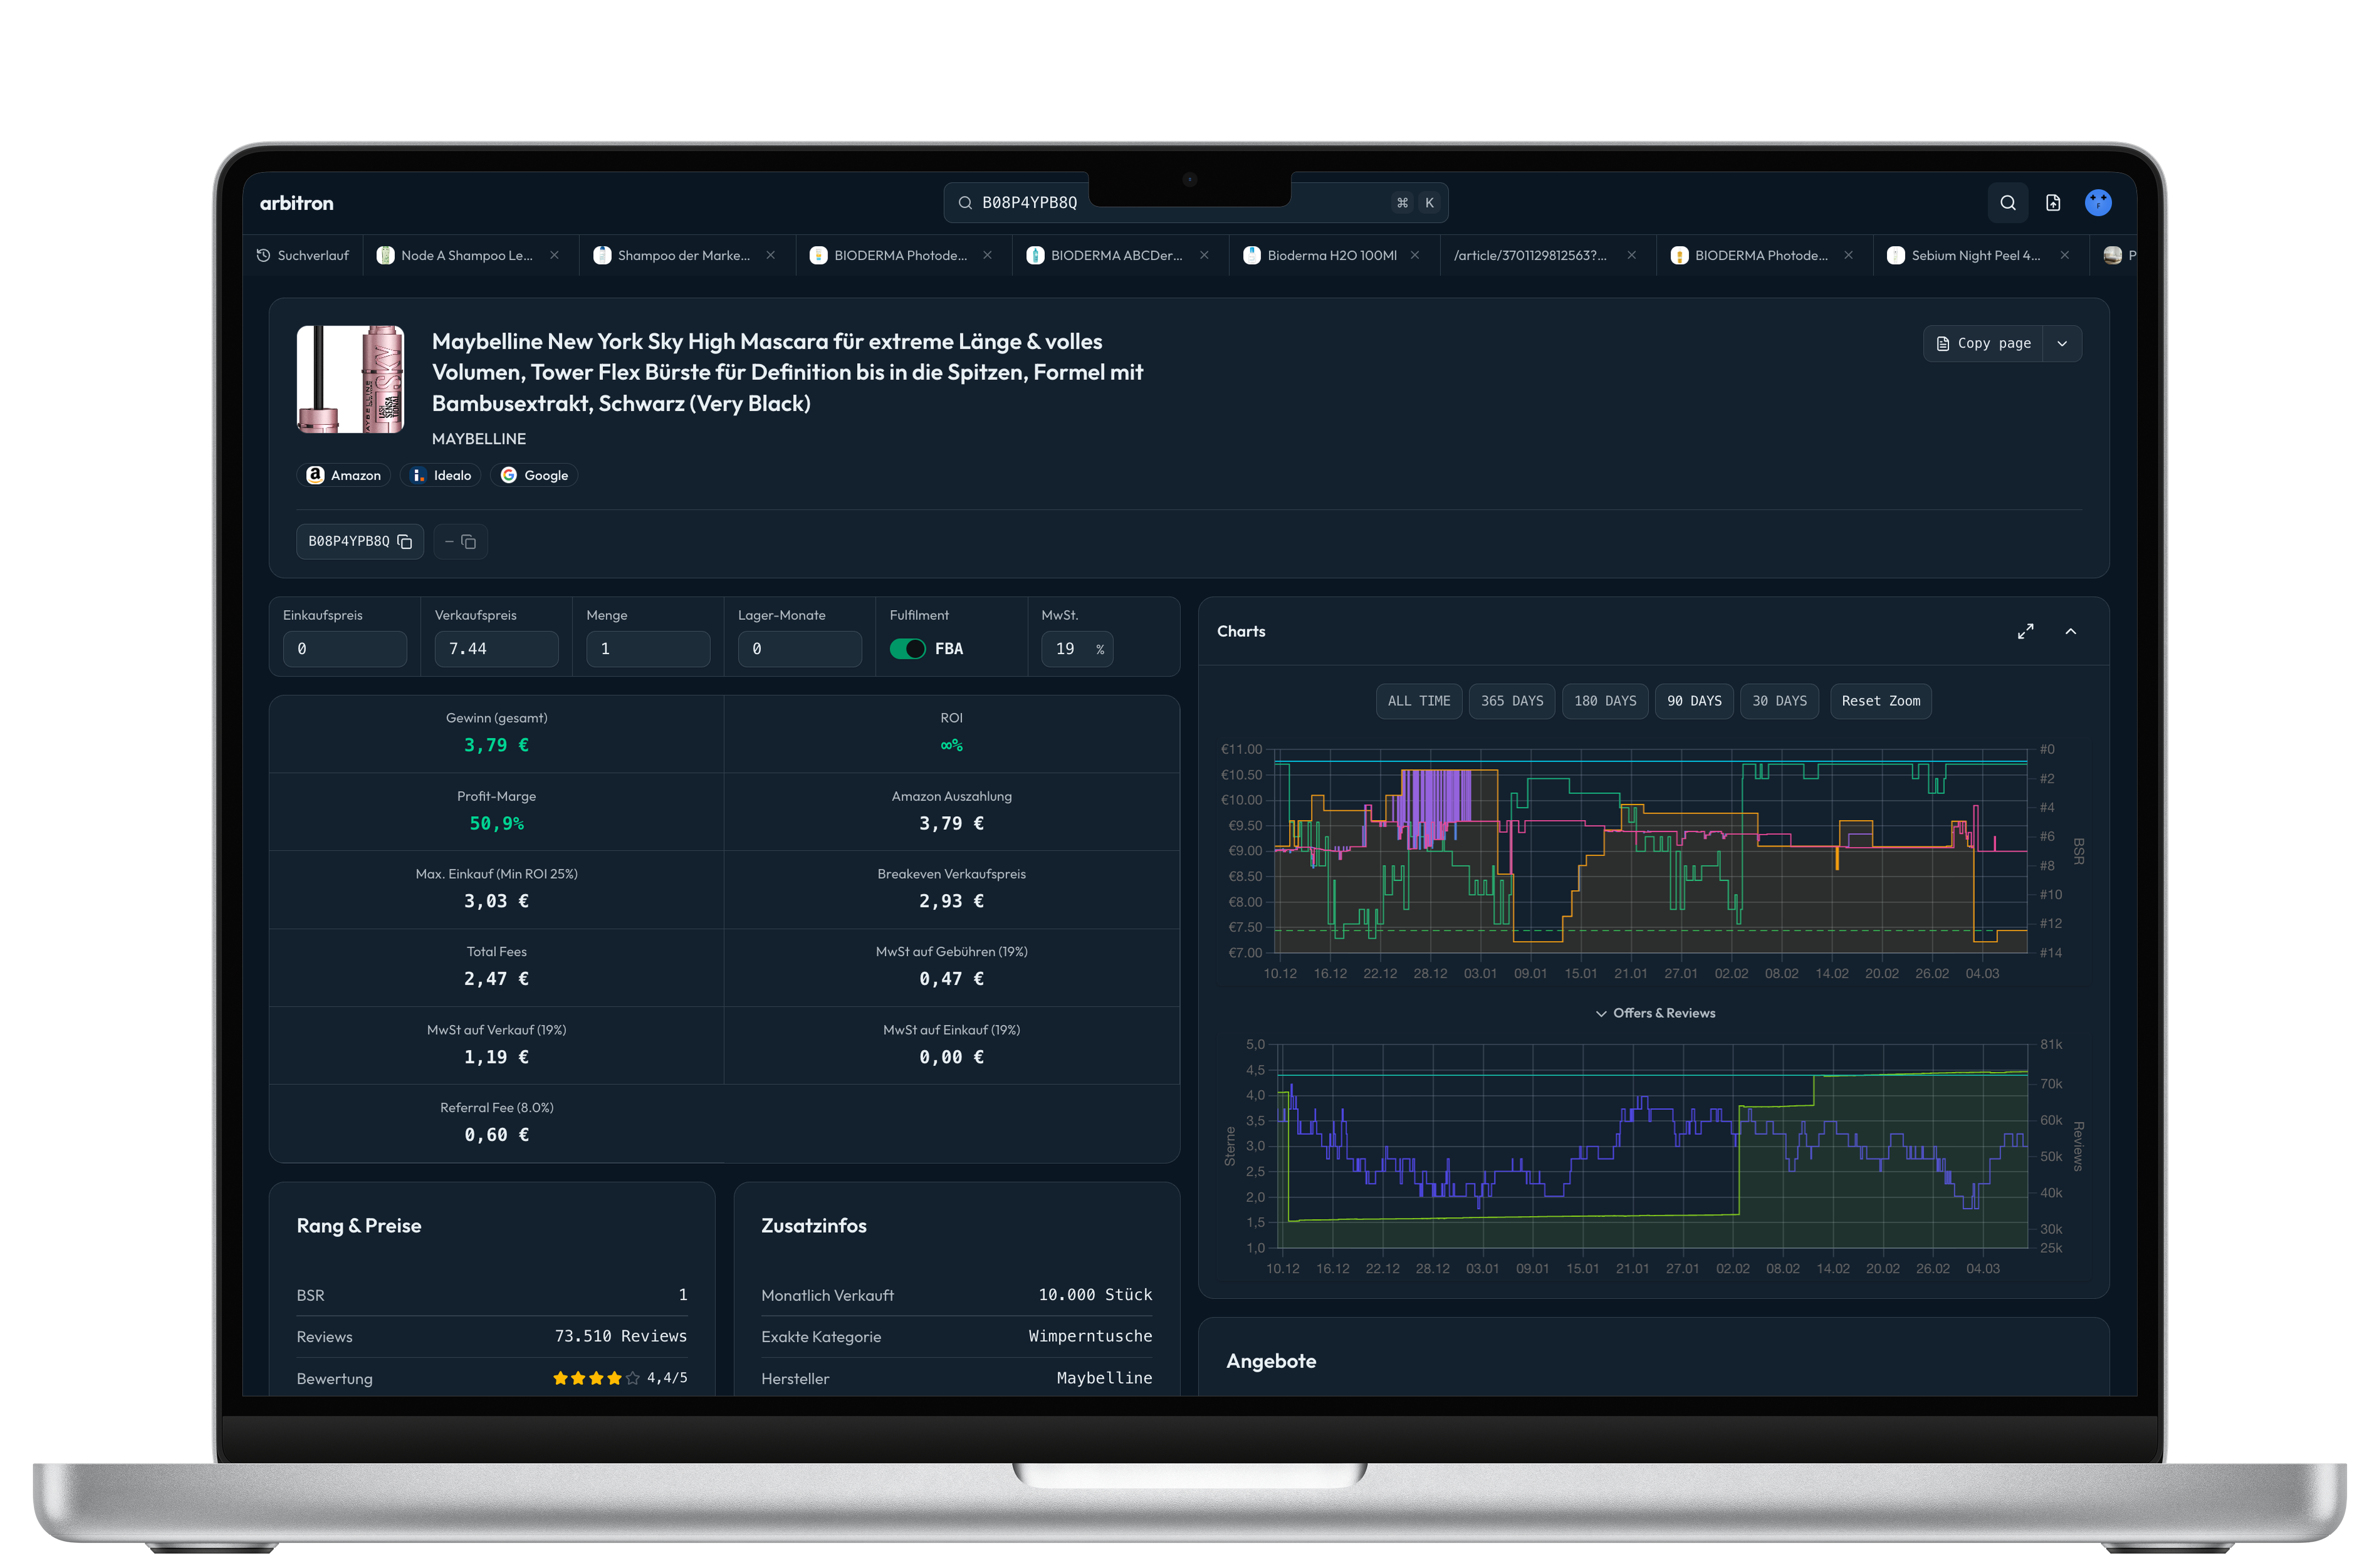Select the 30 DAYS chart range

pyautogui.click(x=1779, y=701)
